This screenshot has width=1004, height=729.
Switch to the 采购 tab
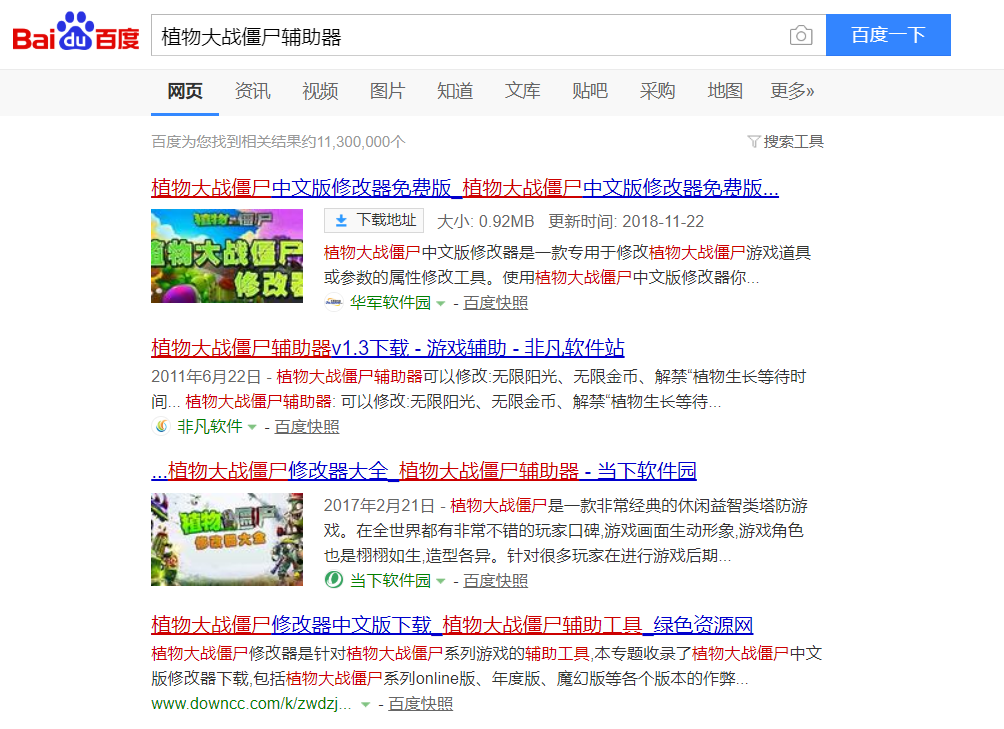[x=658, y=91]
